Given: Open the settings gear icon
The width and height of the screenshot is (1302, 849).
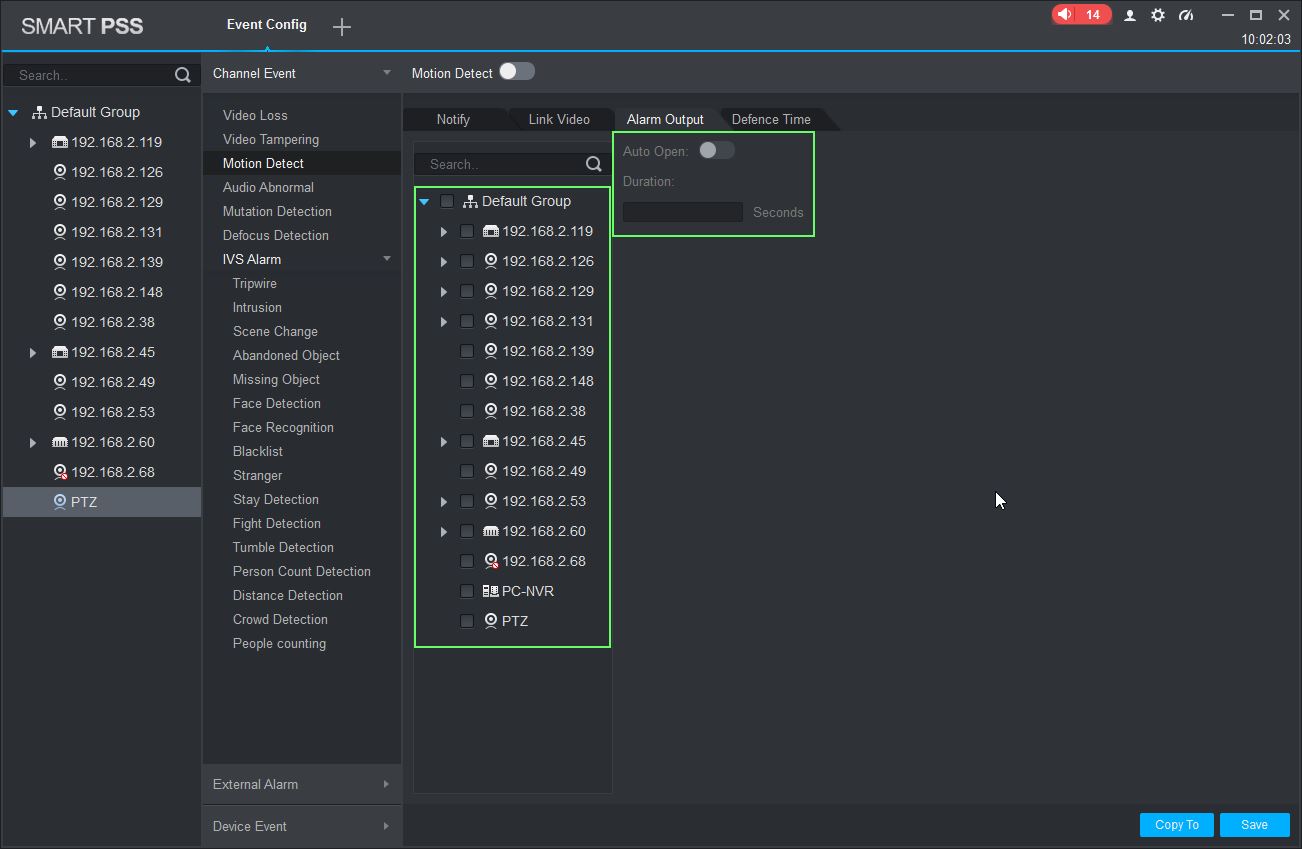Looking at the screenshot, I should (x=1158, y=15).
